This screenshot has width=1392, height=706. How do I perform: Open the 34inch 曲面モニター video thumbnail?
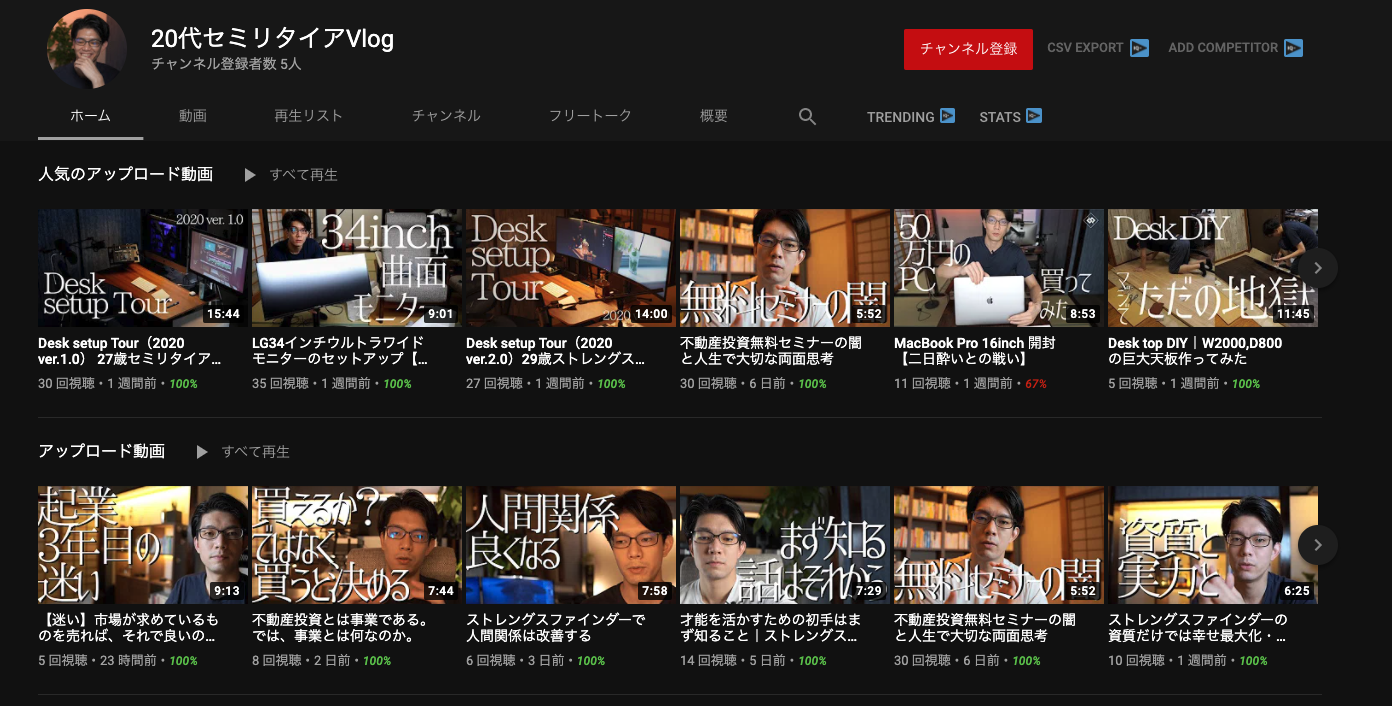point(357,268)
